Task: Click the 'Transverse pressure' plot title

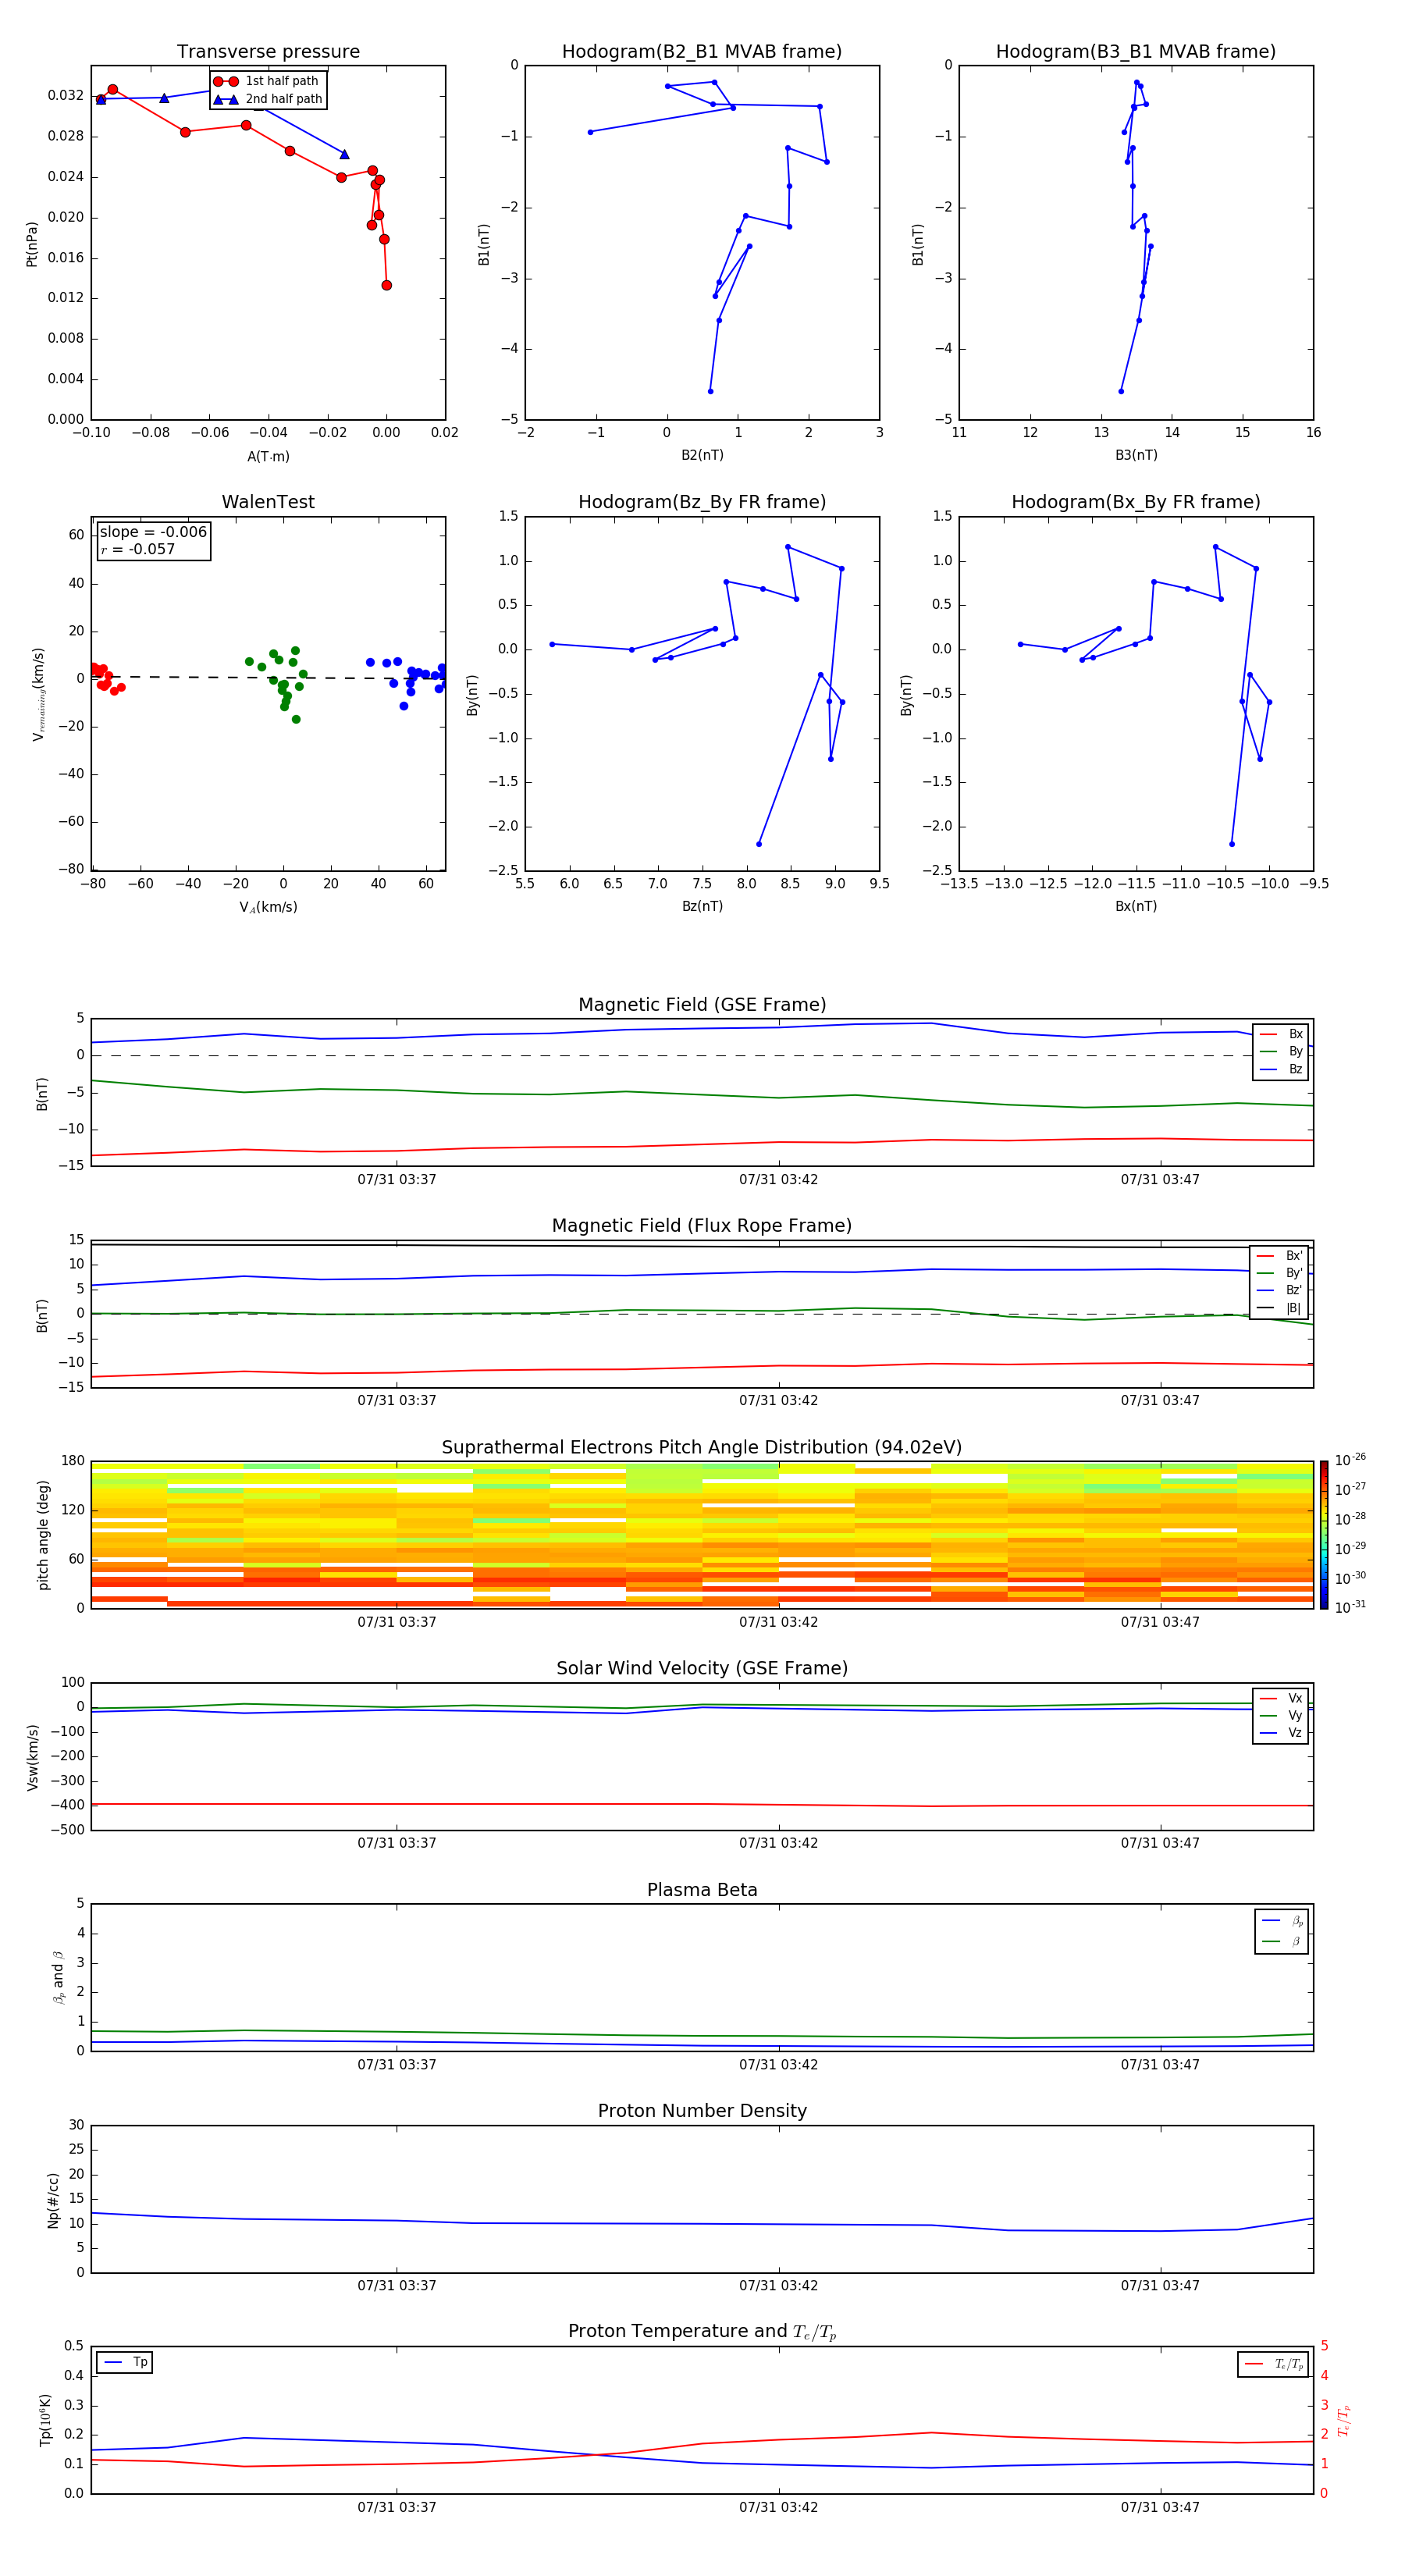Action: coord(268,51)
